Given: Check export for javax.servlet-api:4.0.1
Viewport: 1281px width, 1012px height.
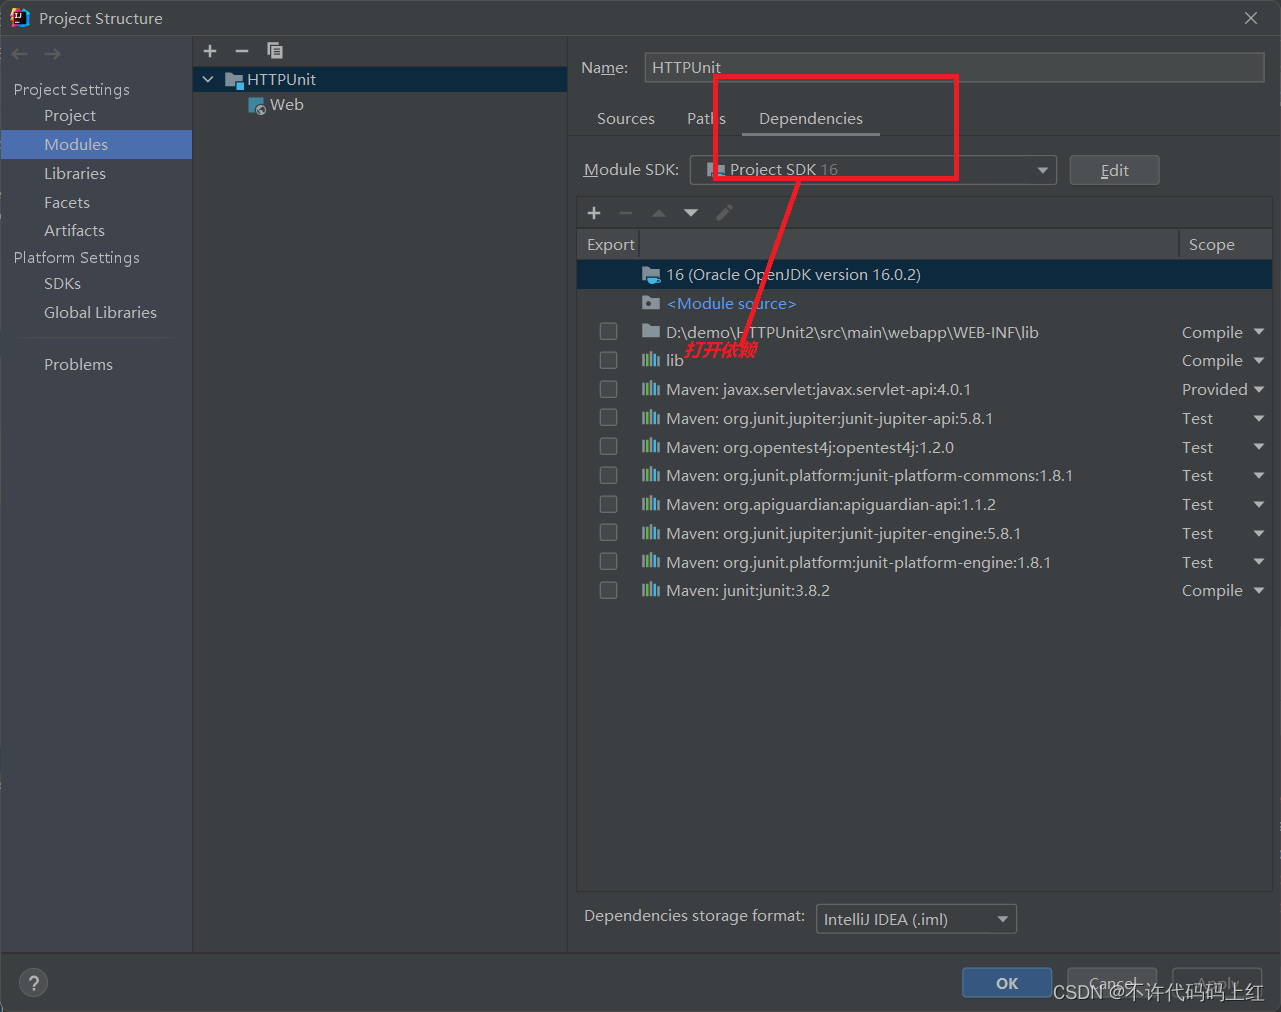Looking at the screenshot, I should tap(608, 389).
